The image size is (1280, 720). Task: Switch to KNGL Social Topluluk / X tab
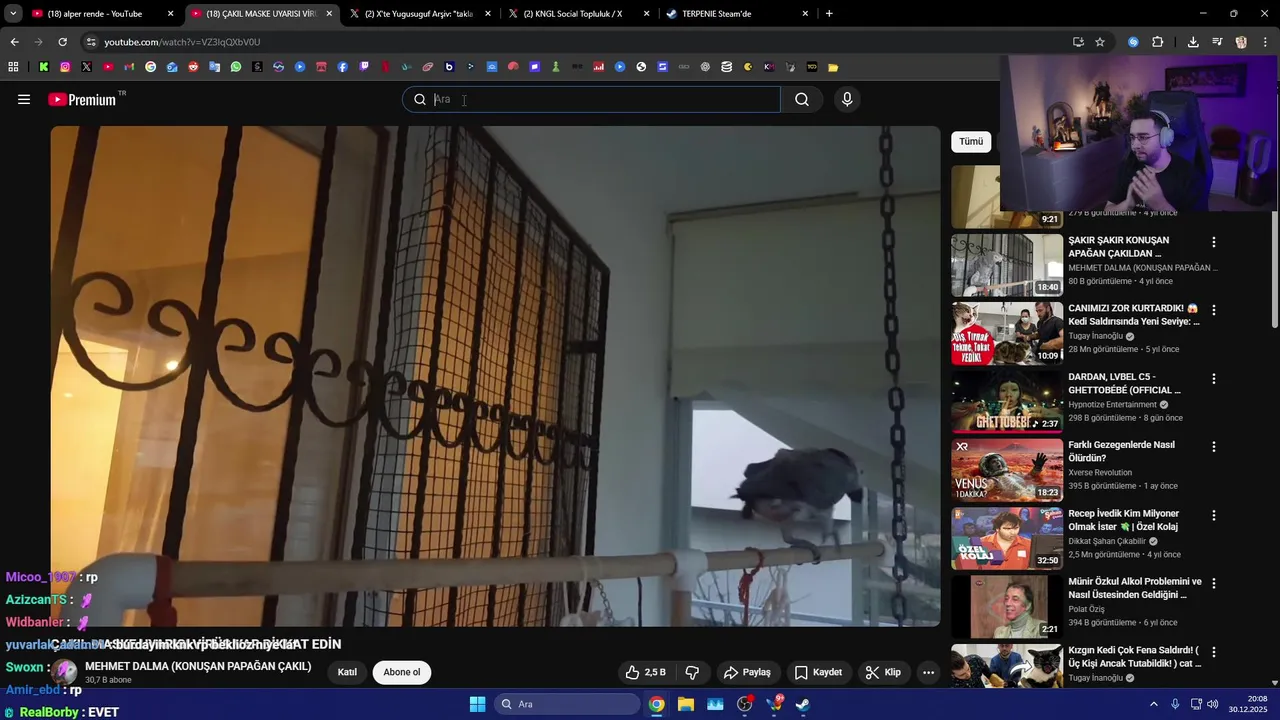578,14
